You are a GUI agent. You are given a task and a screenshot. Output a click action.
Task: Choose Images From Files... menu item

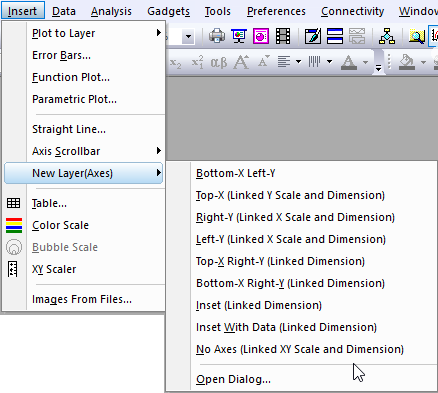pos(84,299)
